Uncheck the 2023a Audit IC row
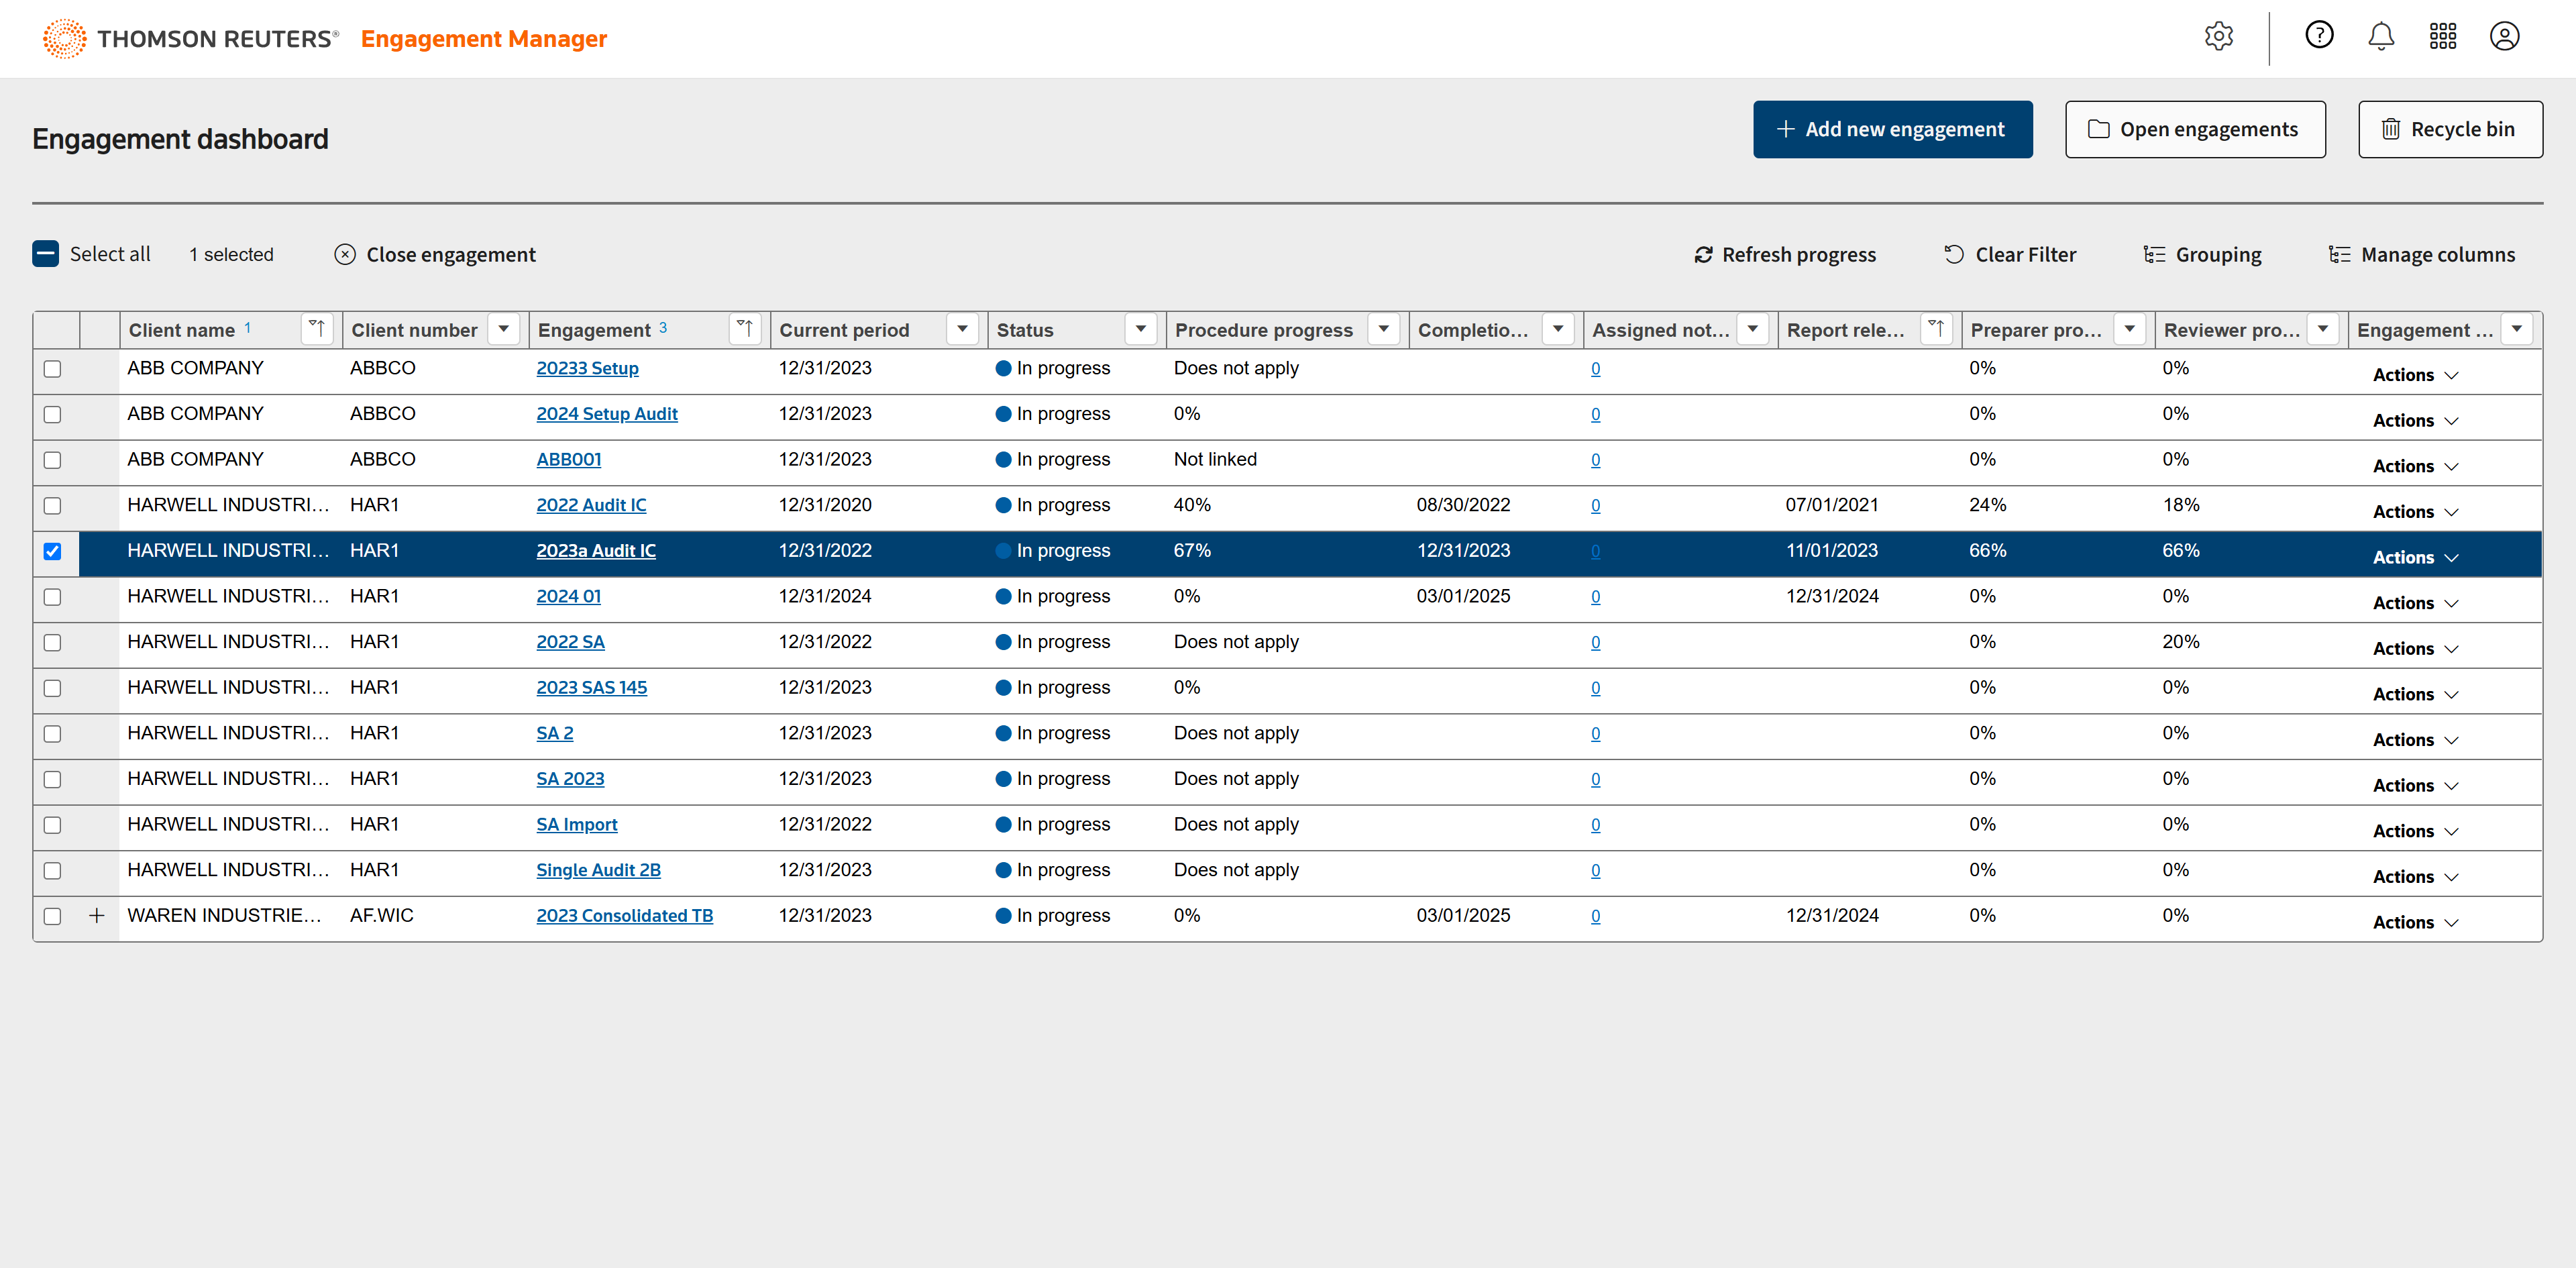The width and height of the screenshot is (2576, 1268). (53, 551)
